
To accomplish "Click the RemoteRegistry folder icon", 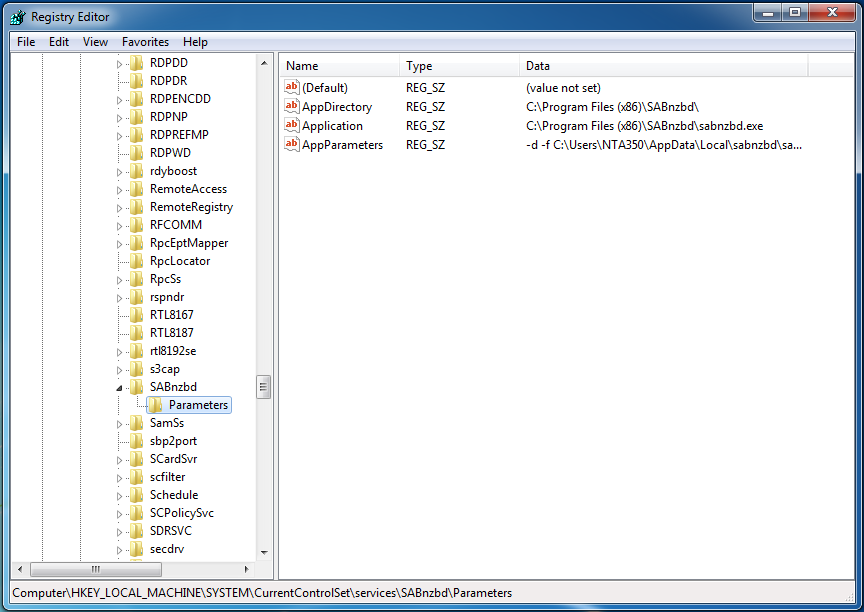I will click(137, 207).
